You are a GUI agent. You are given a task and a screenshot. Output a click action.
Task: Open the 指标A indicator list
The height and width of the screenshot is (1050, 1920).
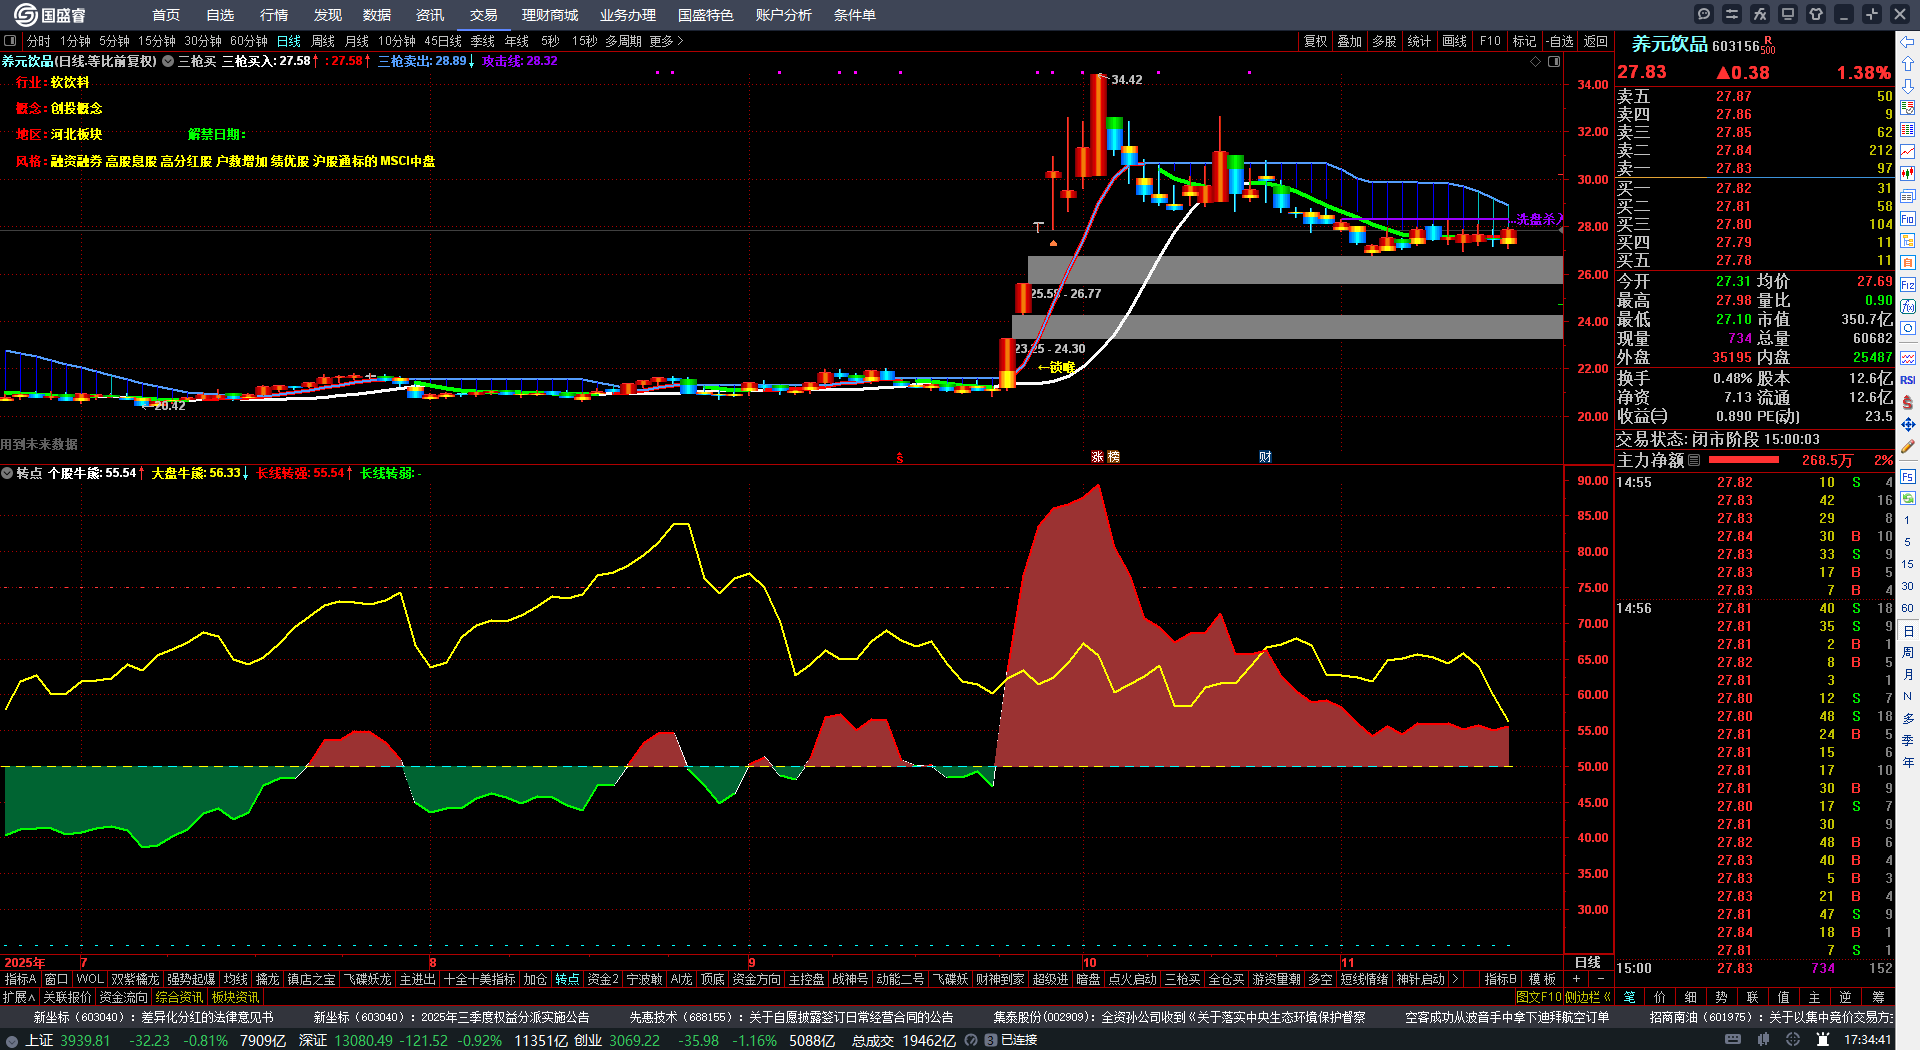(x=20, y=979)
